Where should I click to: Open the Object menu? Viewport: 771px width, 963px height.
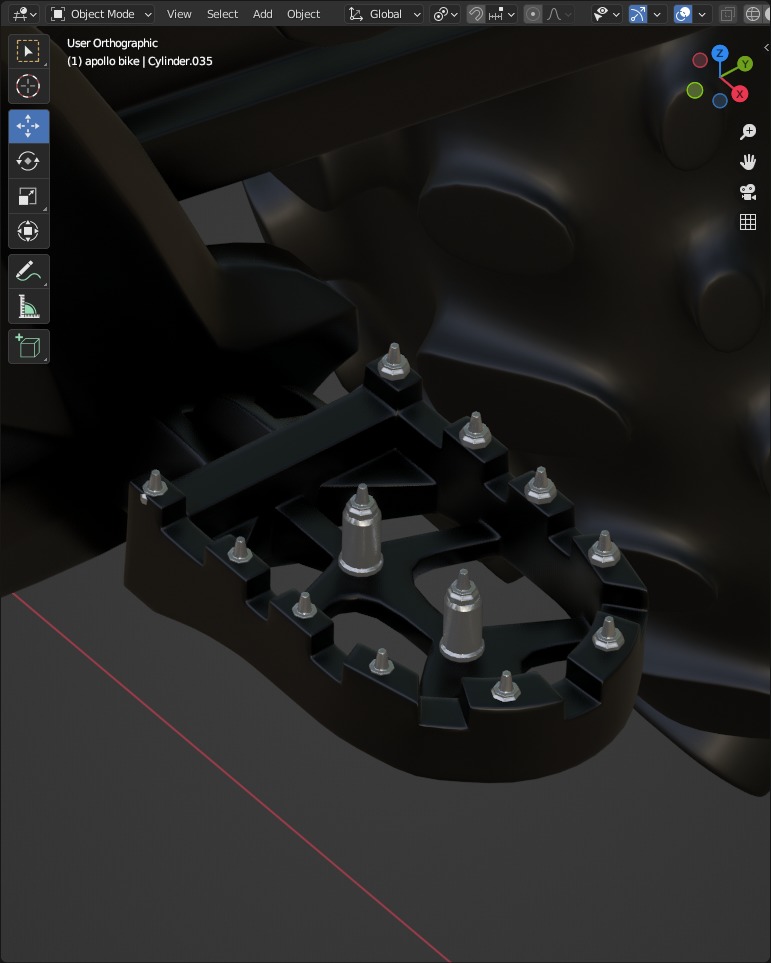pyautogui.click(x=303, y=14)
